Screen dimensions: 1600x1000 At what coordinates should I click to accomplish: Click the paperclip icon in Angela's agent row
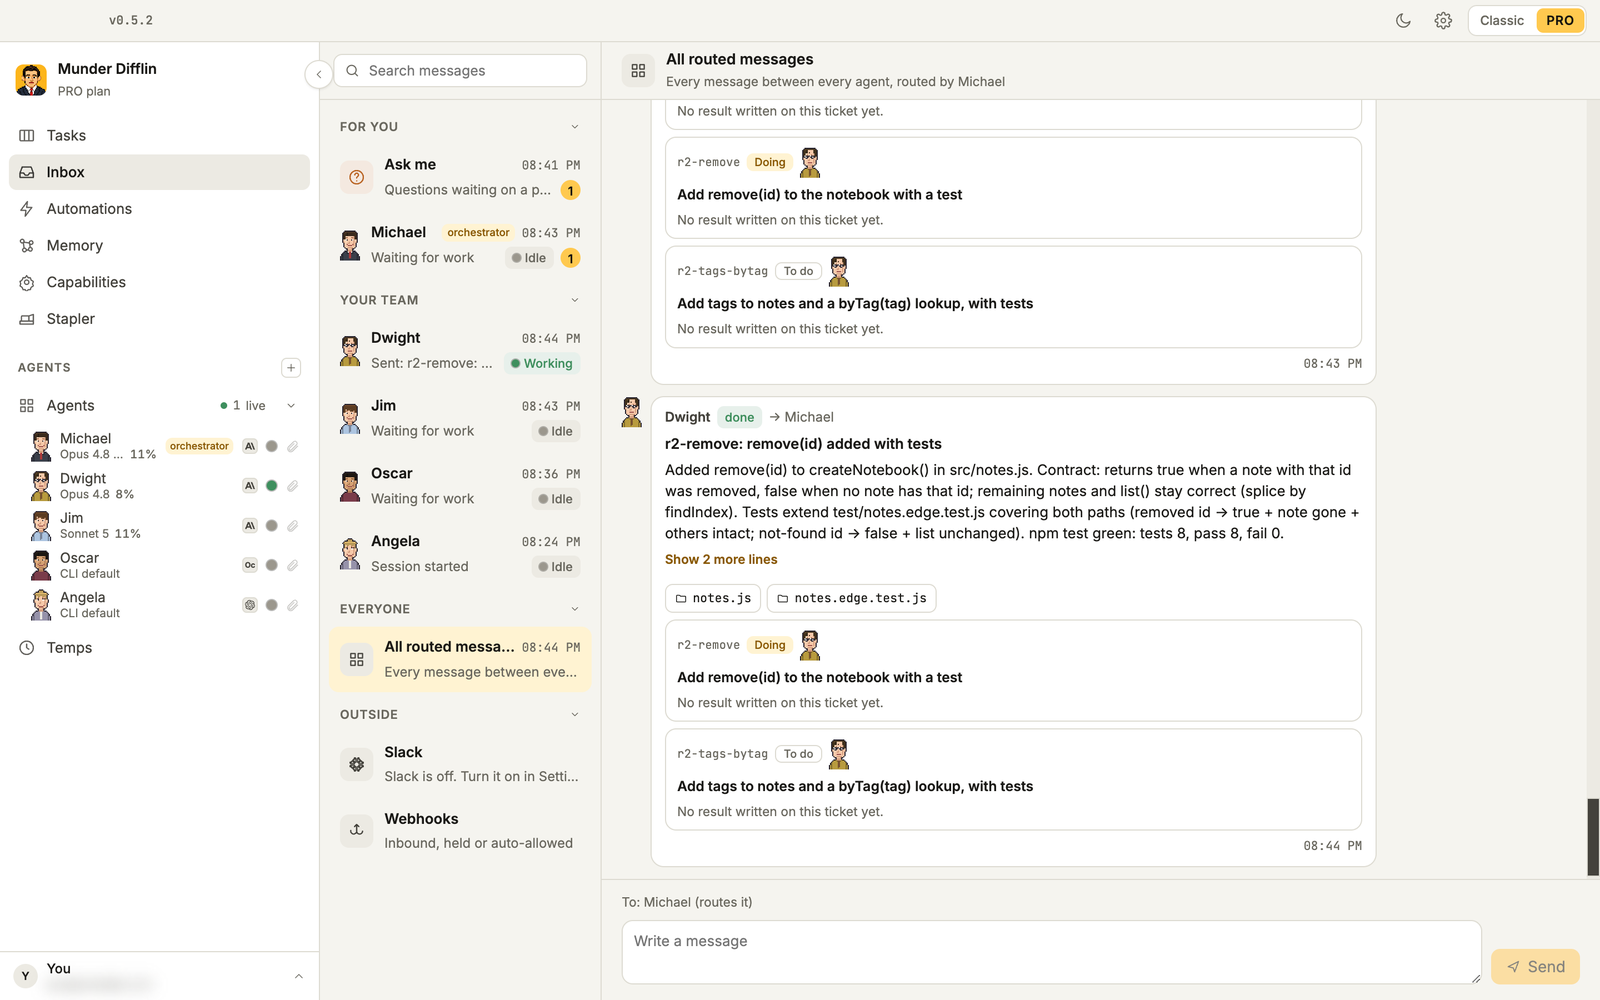pos(292,605)
